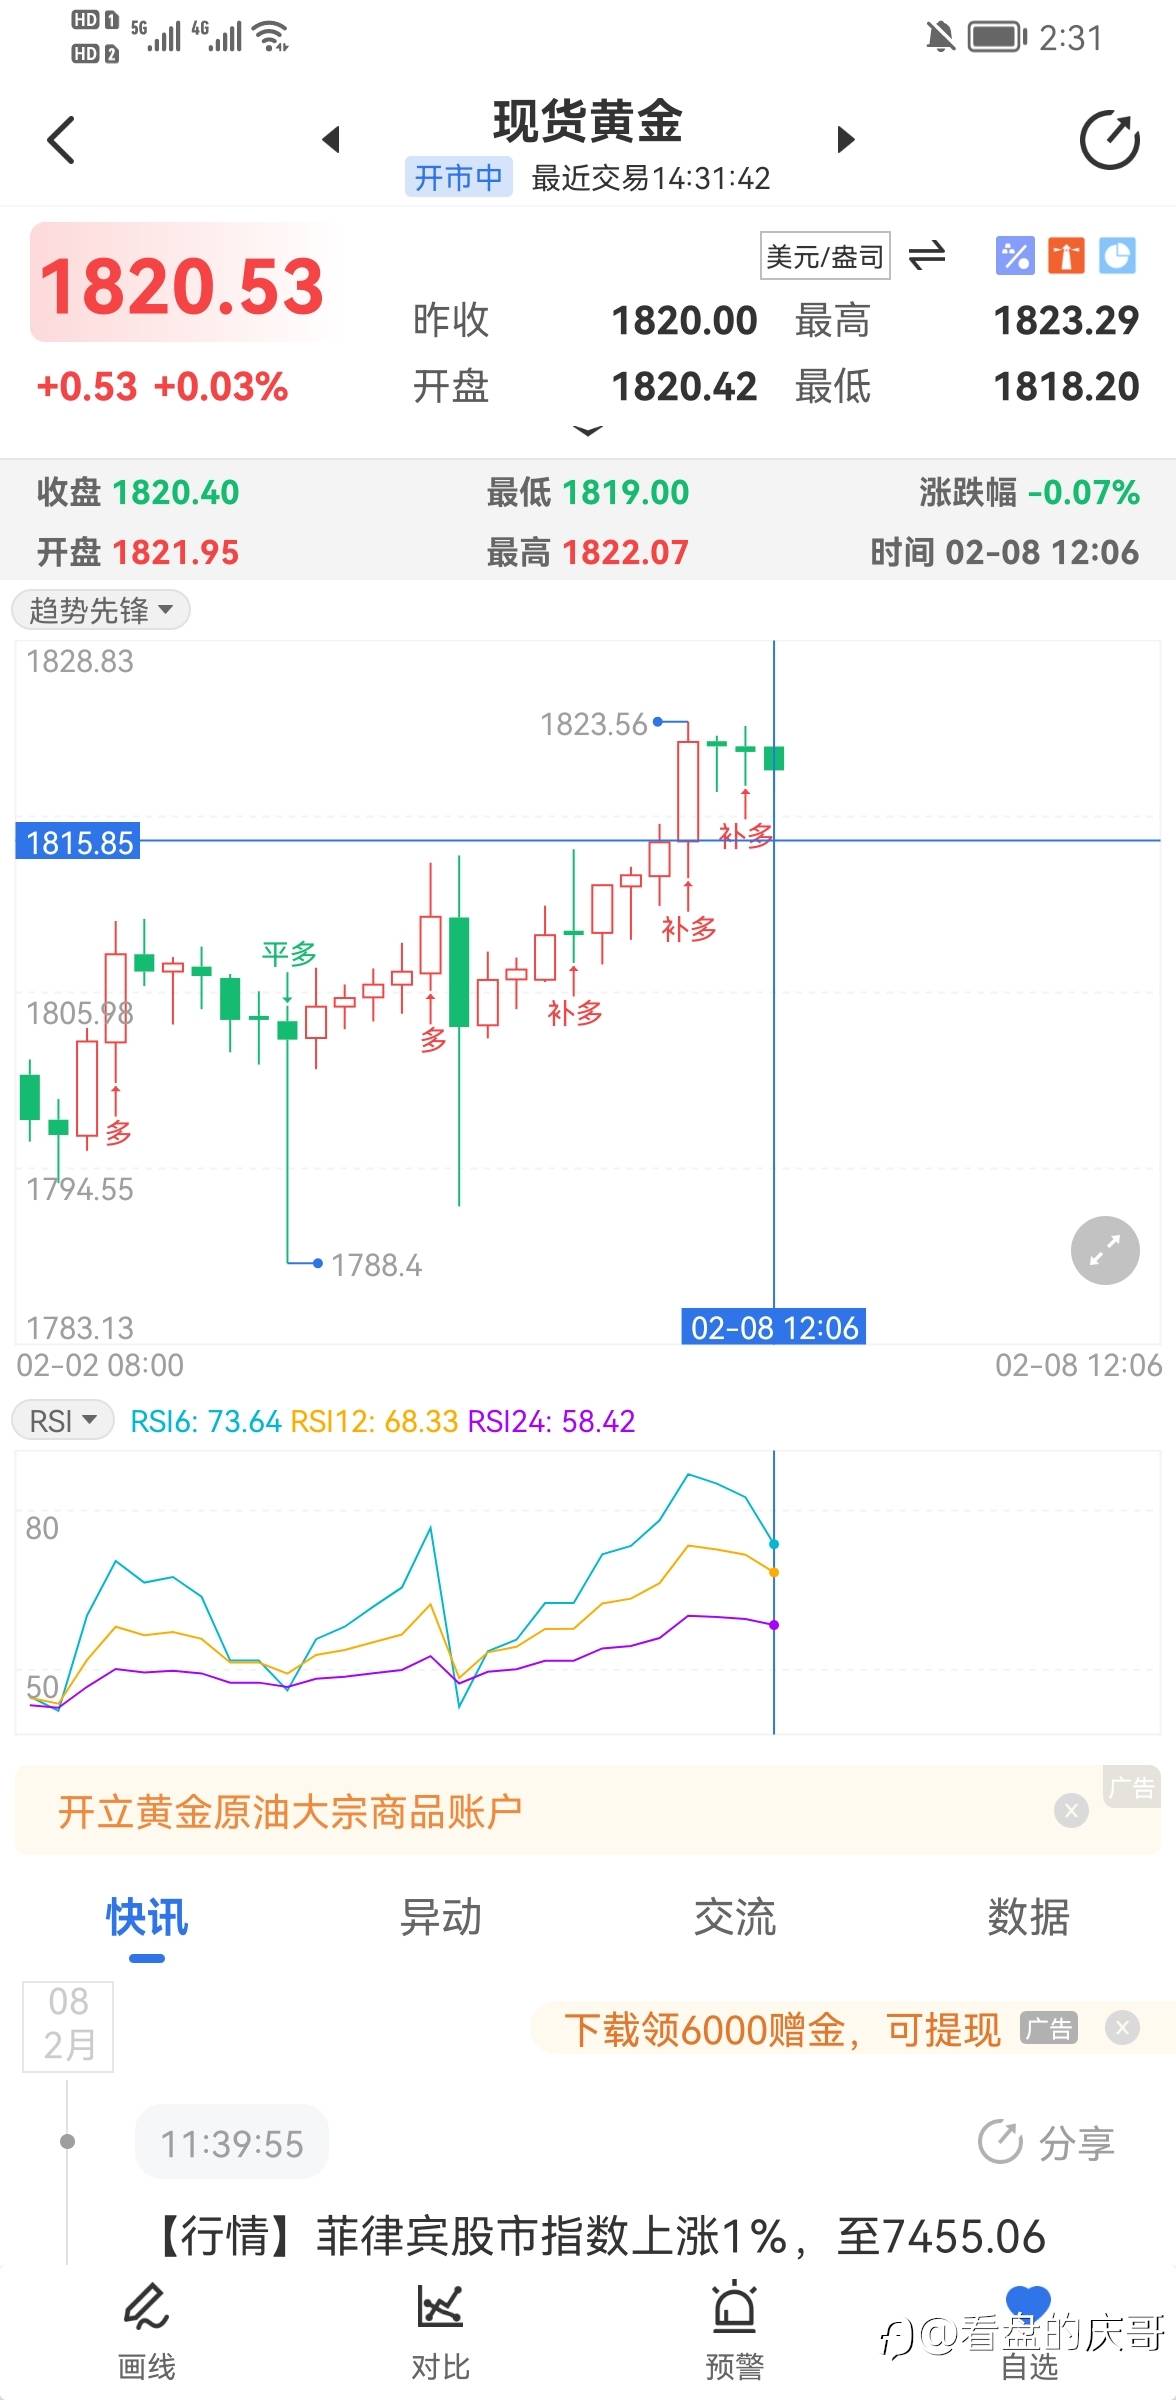Expand chart to fullscreen
The image size is (1176, 2400).
point(1104,1250)
